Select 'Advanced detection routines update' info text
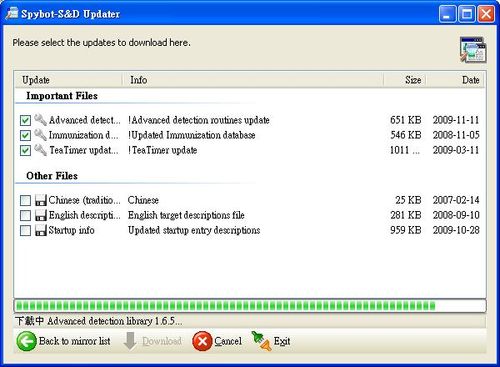This screenshot has width=500, height=367. coord(199,120)
